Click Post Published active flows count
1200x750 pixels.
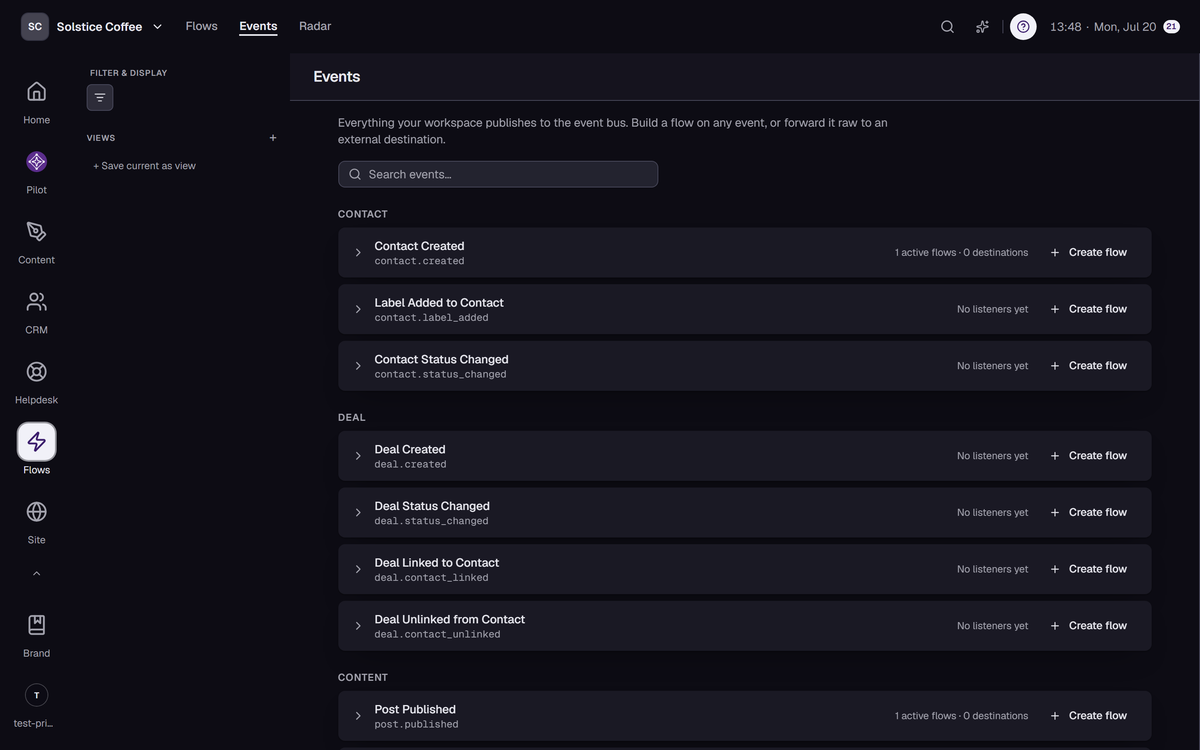[961, 716]
